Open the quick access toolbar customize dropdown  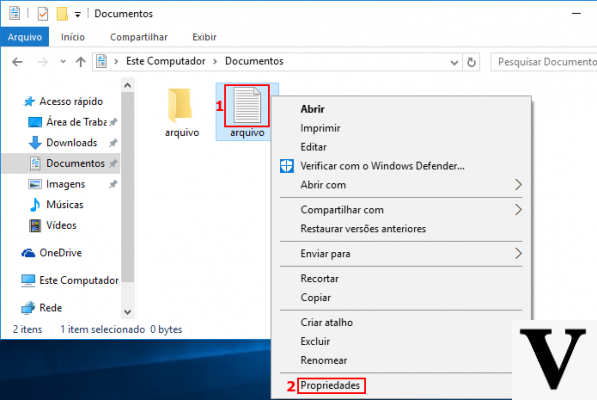78,14
